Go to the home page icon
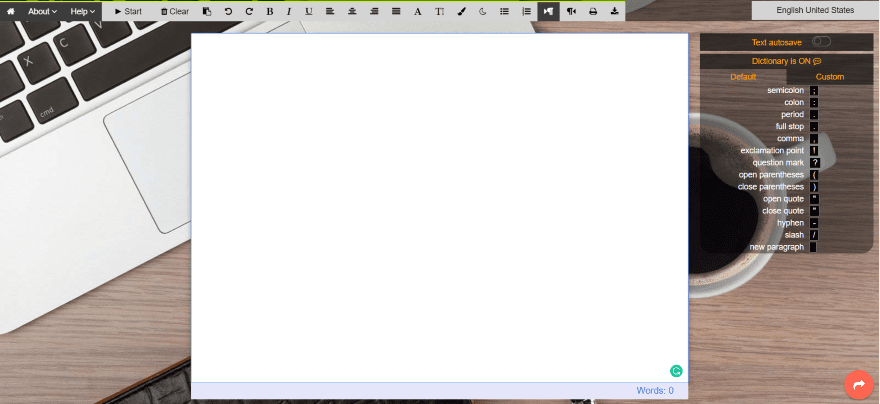Viewport: 880px width, 404px height. pos(10,11)
